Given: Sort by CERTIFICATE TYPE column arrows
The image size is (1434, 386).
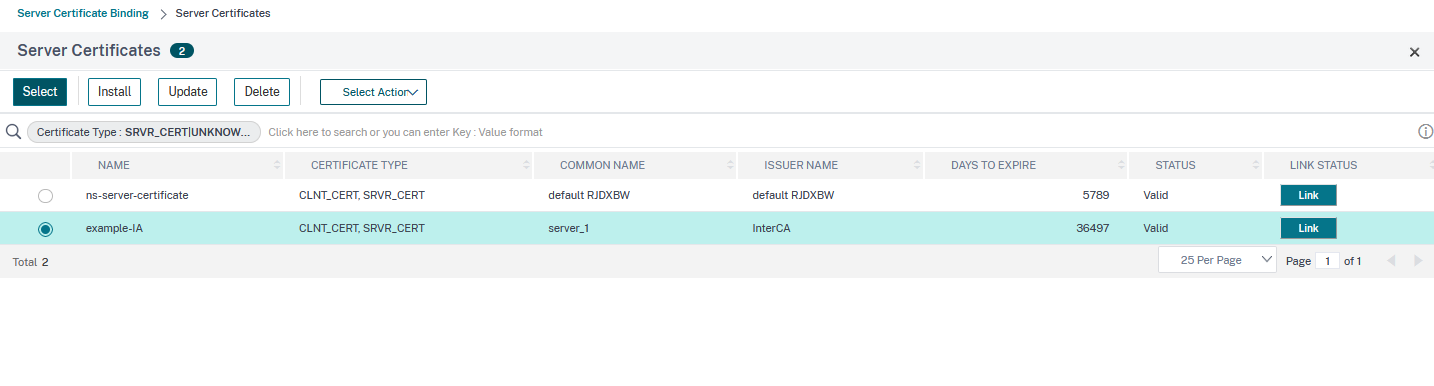Looking at the screenshot, I should [x=526, y=165].
